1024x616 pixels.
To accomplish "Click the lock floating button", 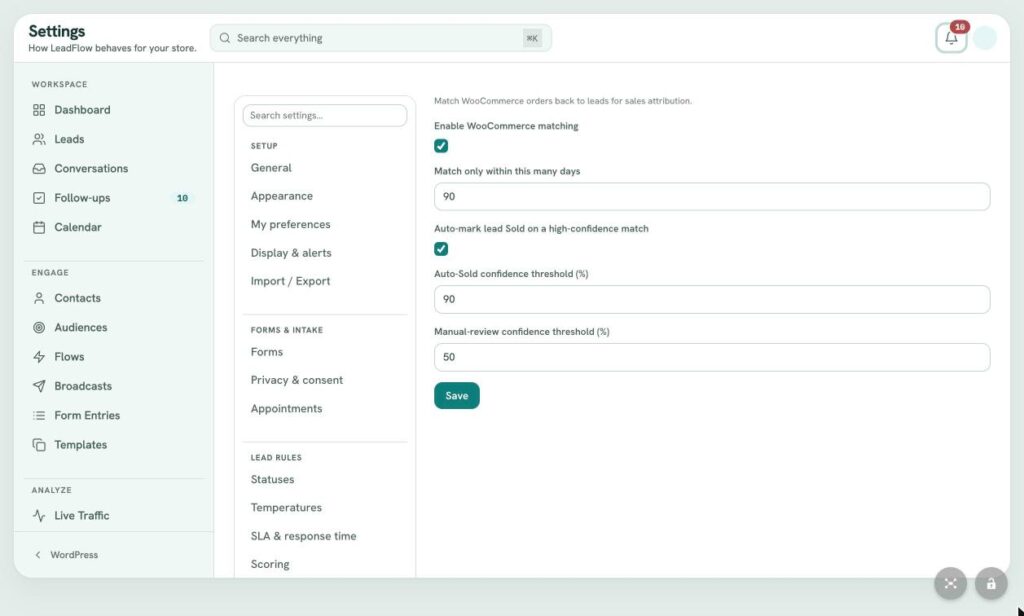I will (991, 583).
